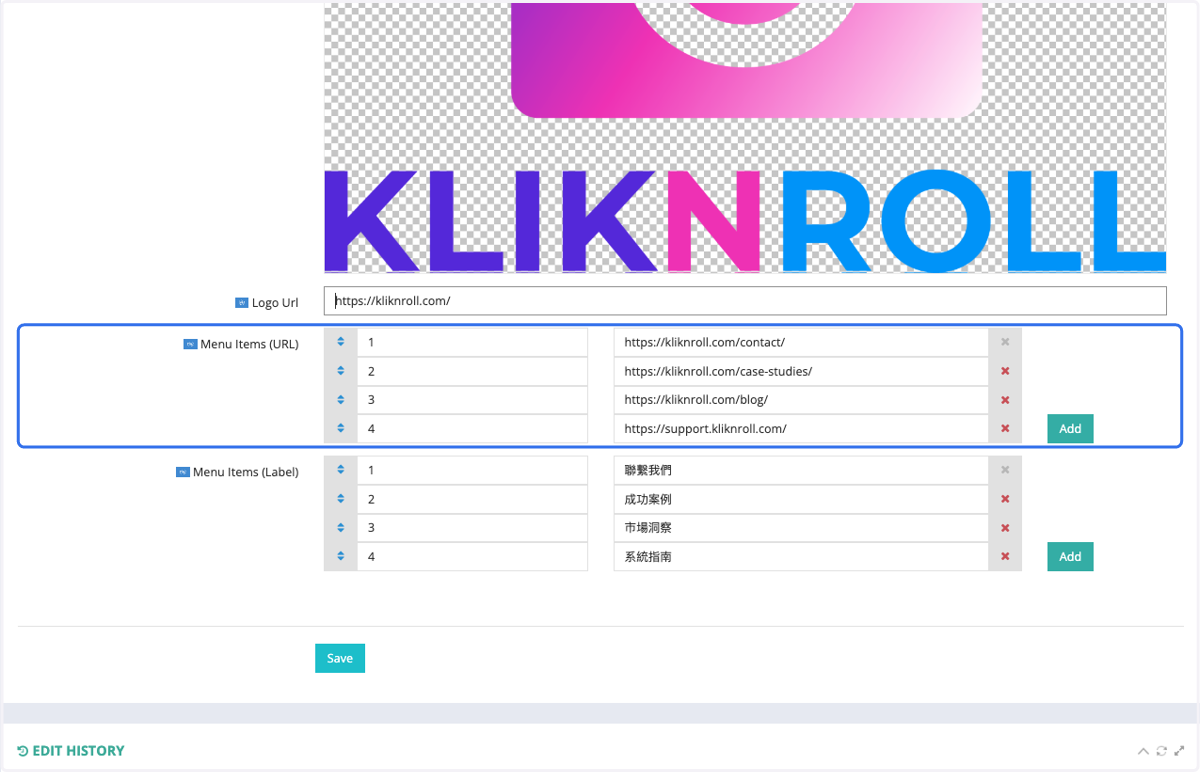Delete the support.kliknroll.com URL row

tap(1005, 428)
